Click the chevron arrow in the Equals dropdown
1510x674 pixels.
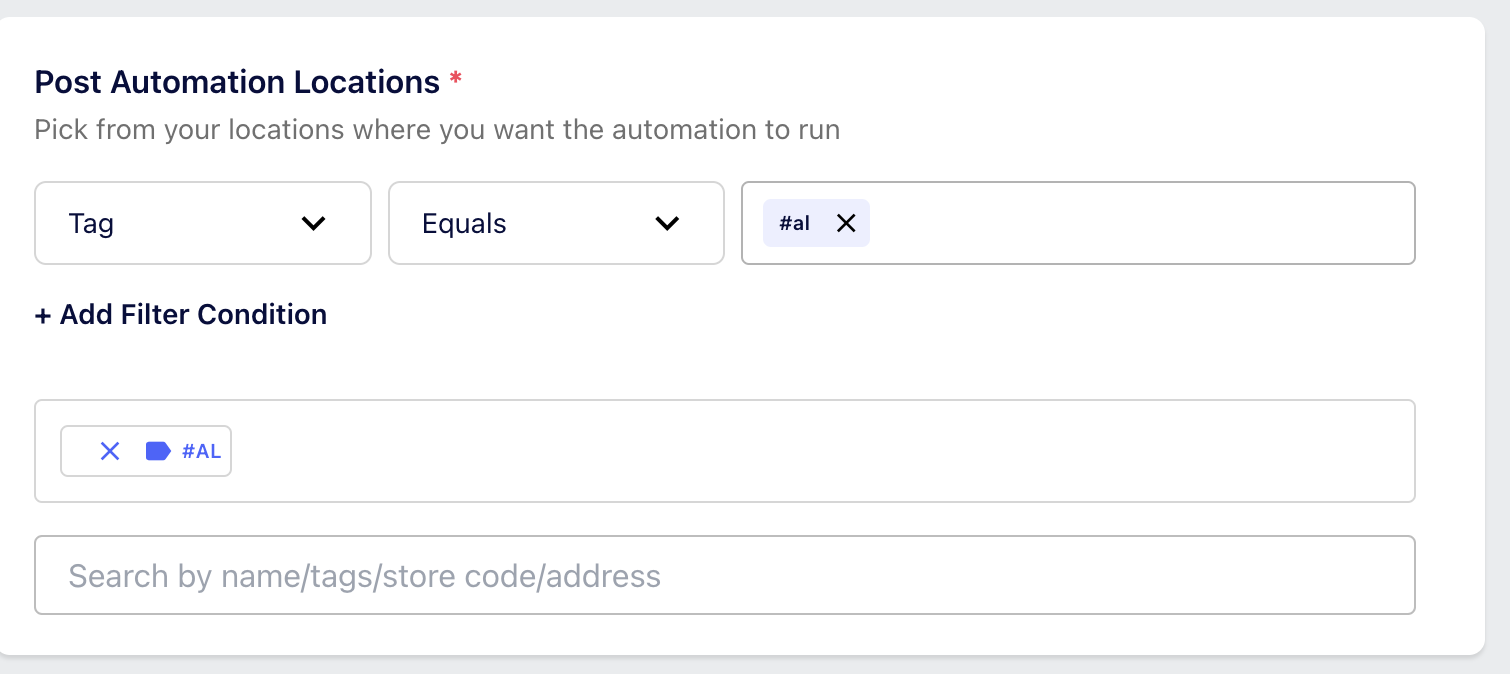click(x=667, y=223)
